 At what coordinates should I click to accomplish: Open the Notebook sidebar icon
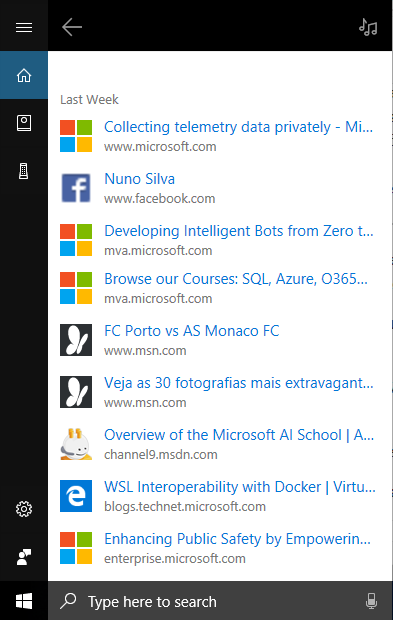(x=24, y=123)
